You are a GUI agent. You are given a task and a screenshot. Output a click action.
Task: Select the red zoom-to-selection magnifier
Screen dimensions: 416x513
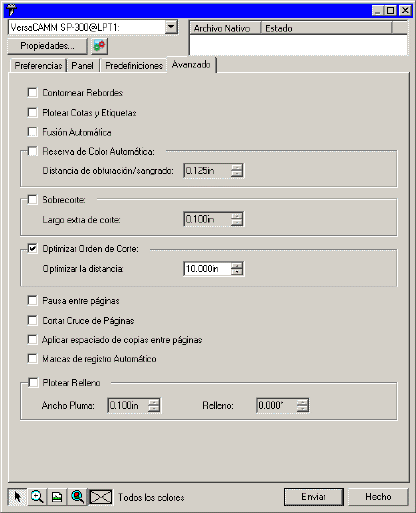(77, 497)
